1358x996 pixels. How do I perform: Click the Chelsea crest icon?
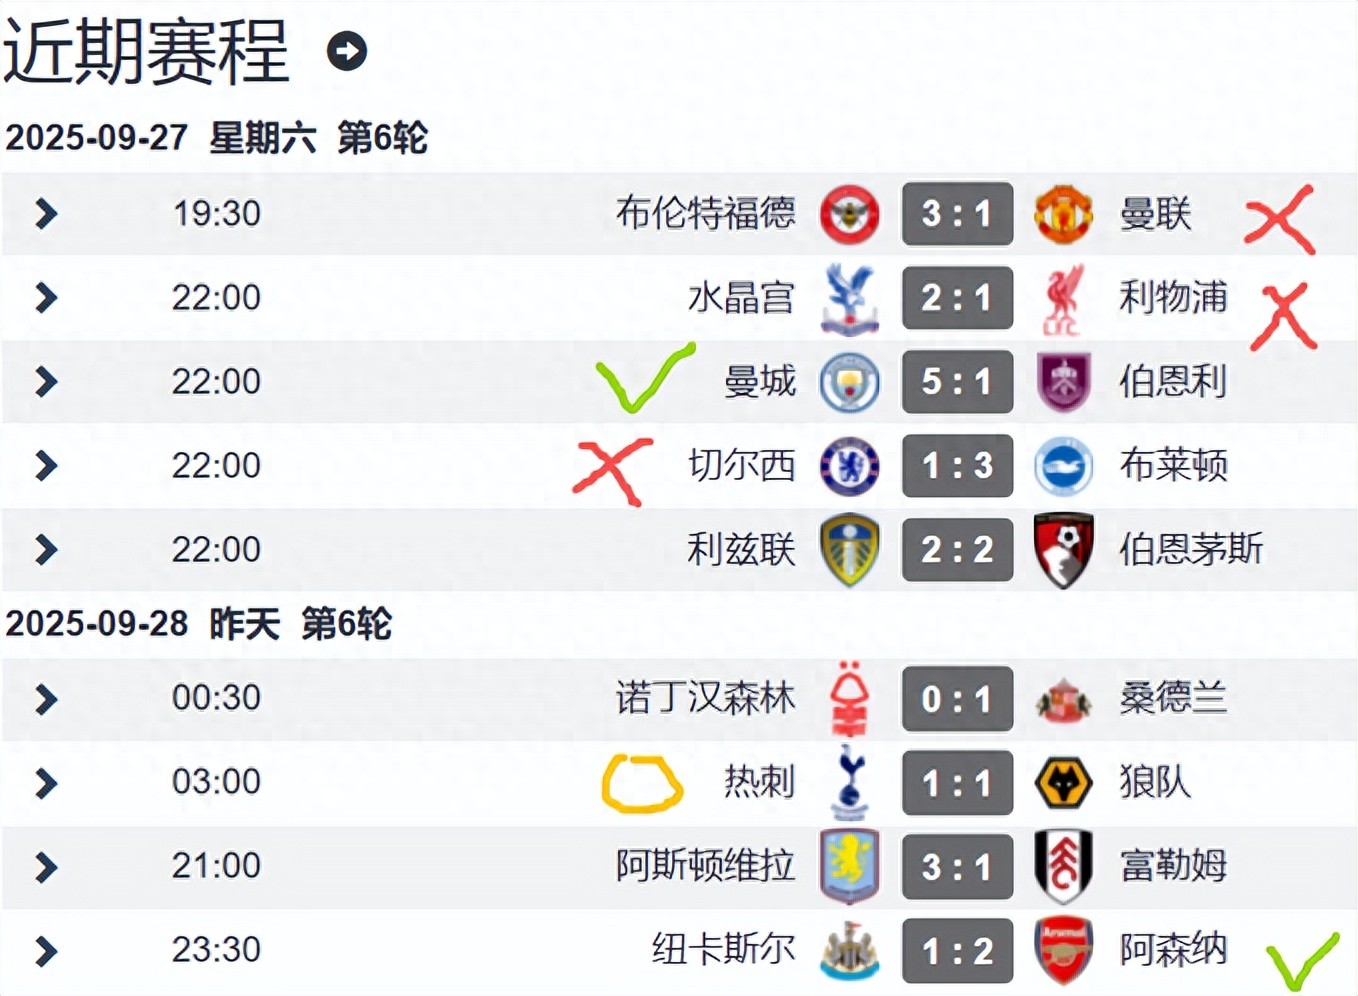click(849, 466)
